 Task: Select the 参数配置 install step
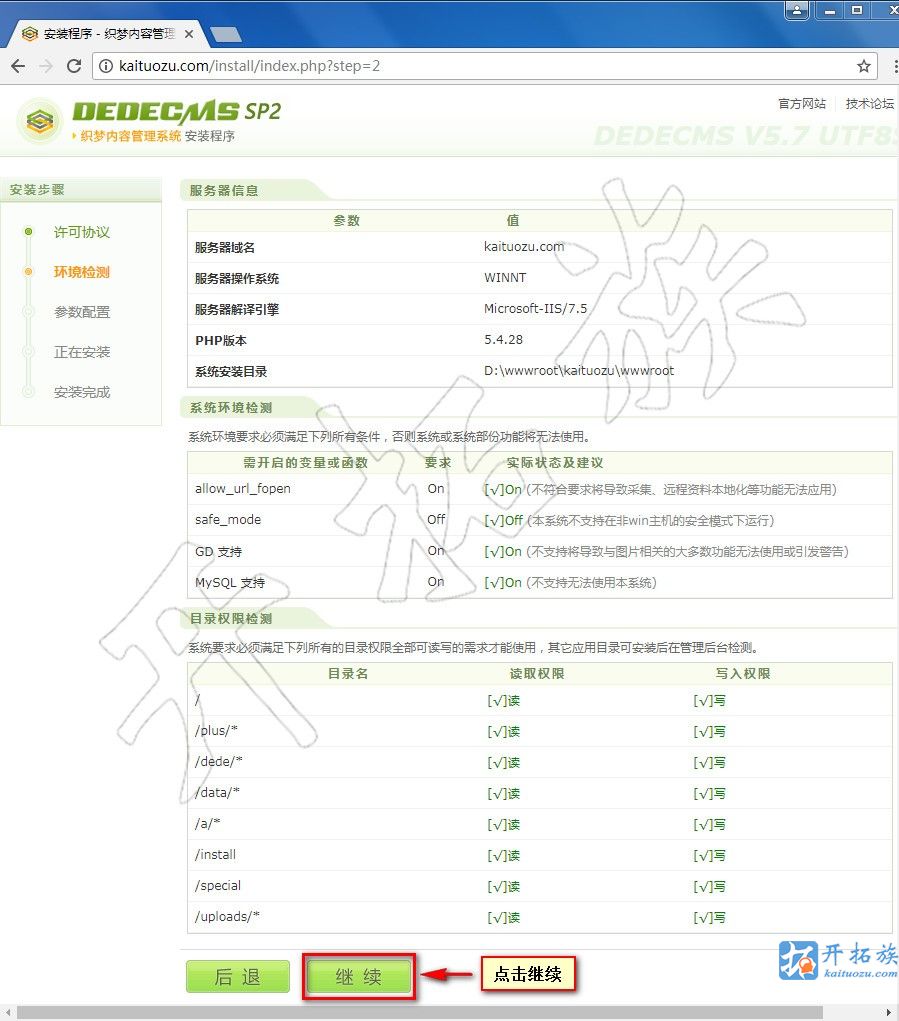pos(81,312)
